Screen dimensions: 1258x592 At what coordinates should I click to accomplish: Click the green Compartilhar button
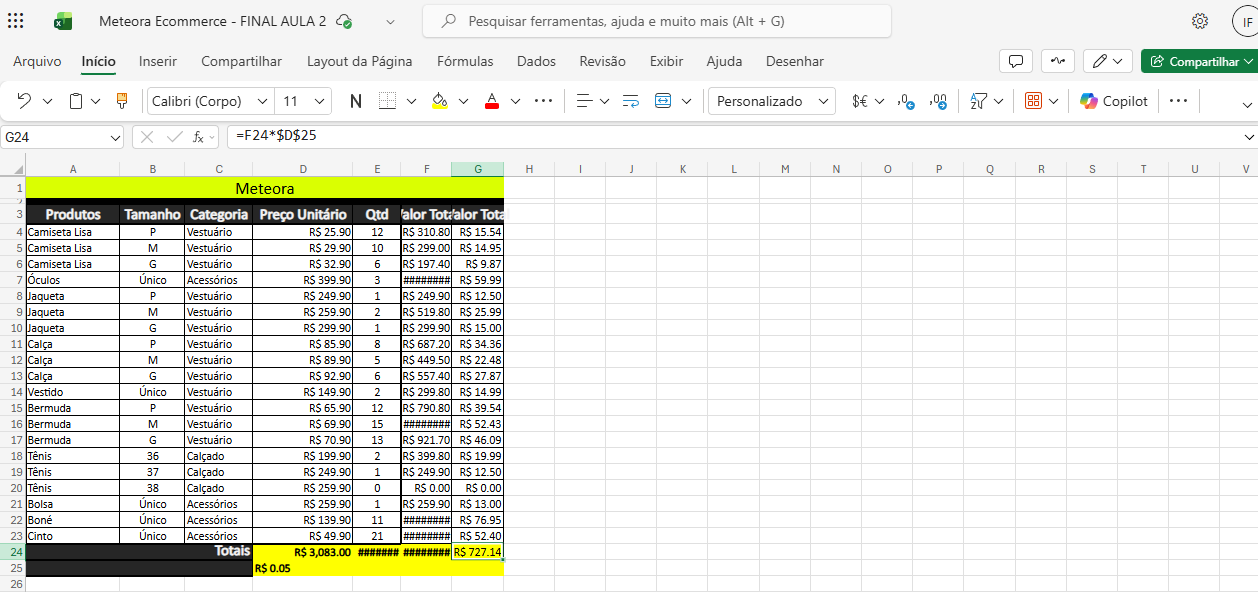pos(1199,61)
